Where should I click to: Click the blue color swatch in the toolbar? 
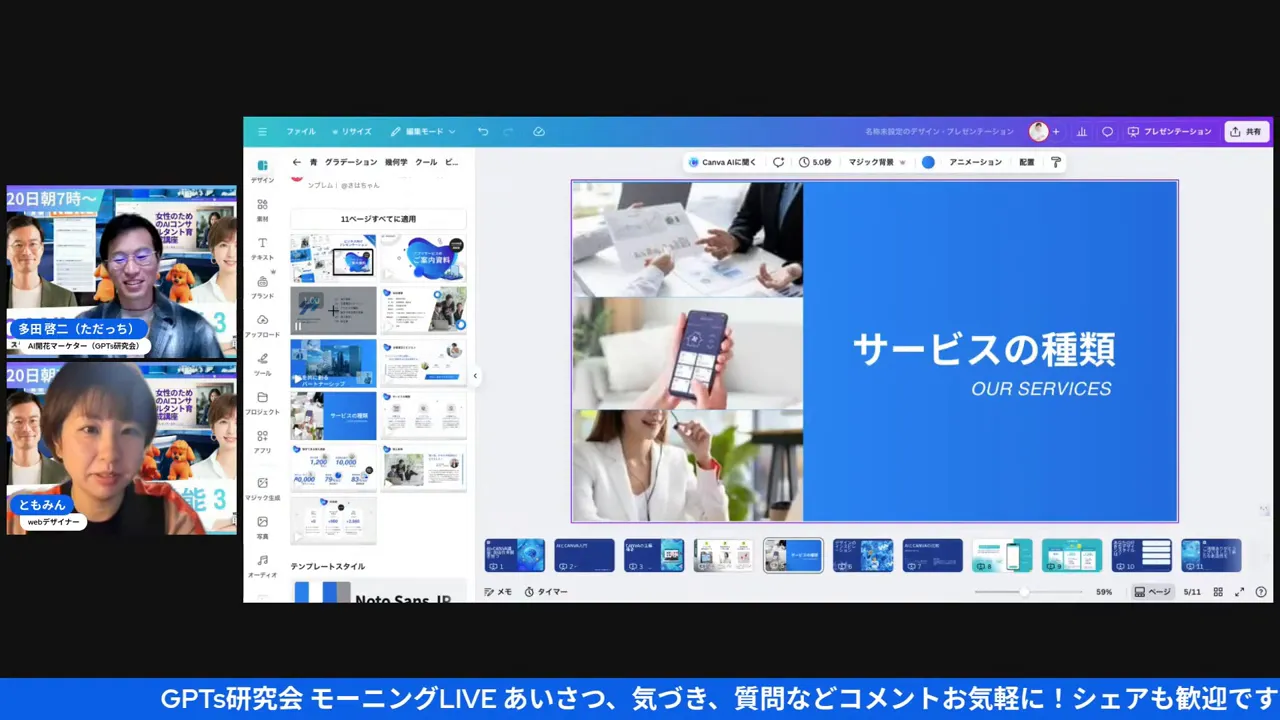[x=928, y=162]
